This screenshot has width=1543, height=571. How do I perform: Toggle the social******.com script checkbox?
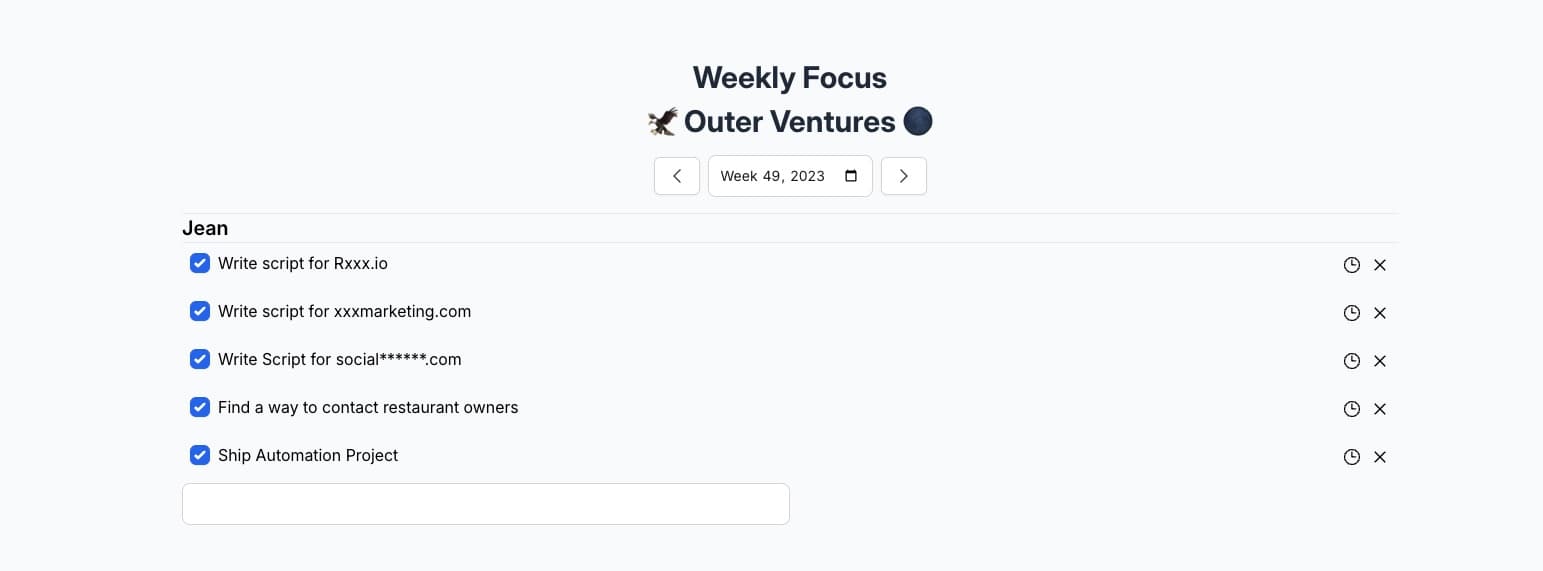point(200,359)
